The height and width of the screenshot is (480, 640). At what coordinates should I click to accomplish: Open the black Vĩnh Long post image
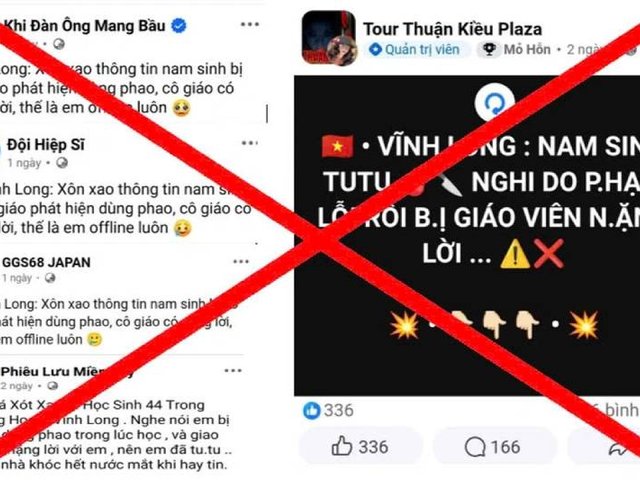click(467, 236)
